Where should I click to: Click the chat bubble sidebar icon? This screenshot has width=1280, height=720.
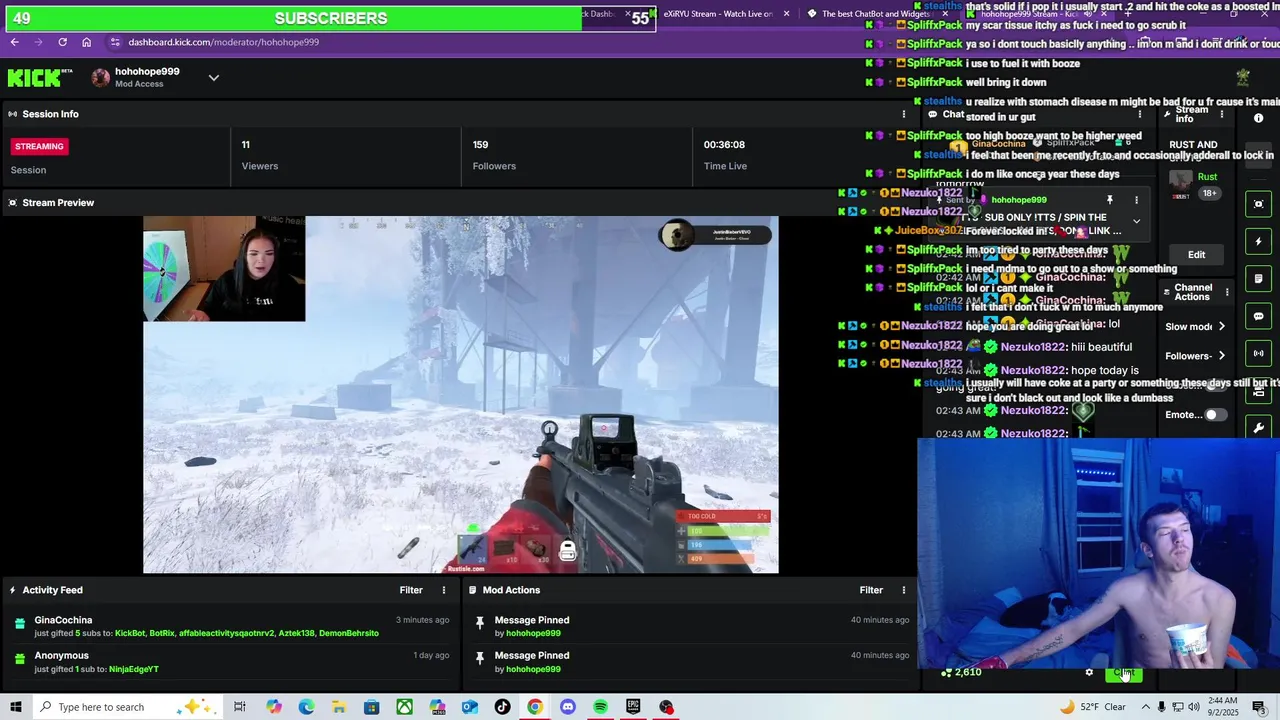click(1259, 316)
